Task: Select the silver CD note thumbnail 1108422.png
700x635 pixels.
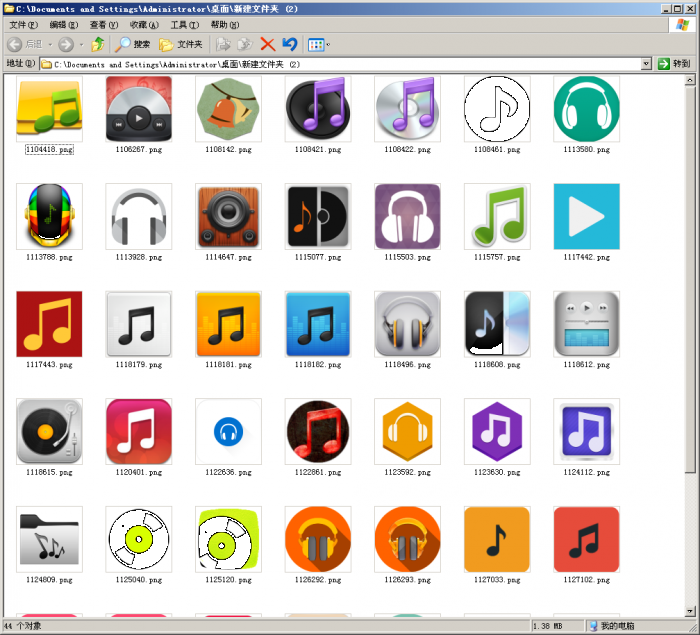Action: click(x=408, y=109)
